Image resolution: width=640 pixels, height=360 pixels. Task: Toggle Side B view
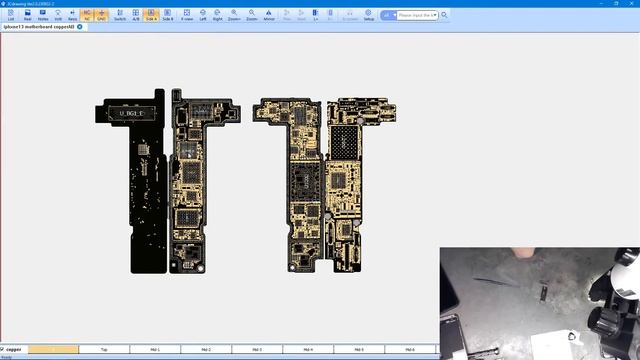[168, 15]
